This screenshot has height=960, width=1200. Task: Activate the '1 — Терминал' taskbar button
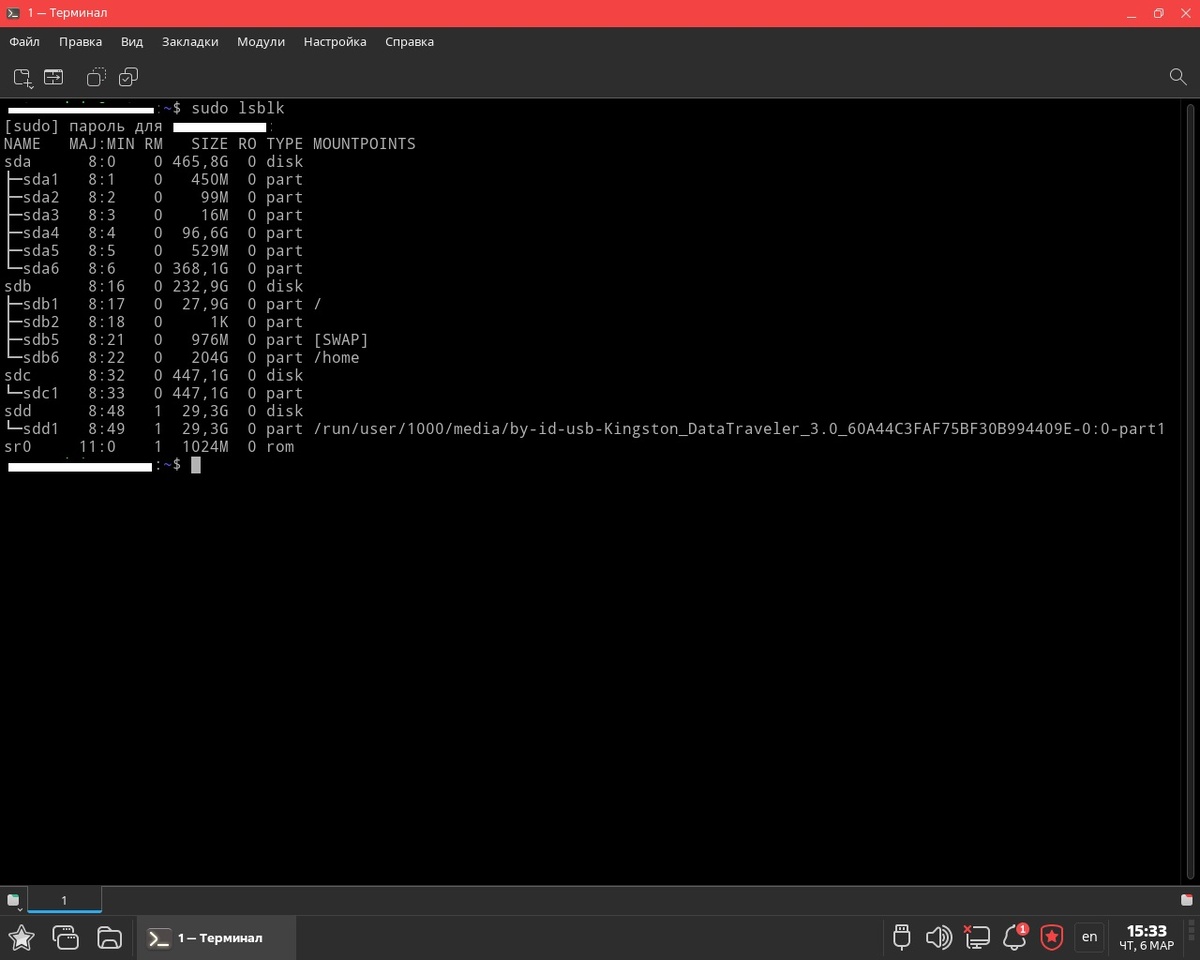pyautogui.click(x=216, y=937)
